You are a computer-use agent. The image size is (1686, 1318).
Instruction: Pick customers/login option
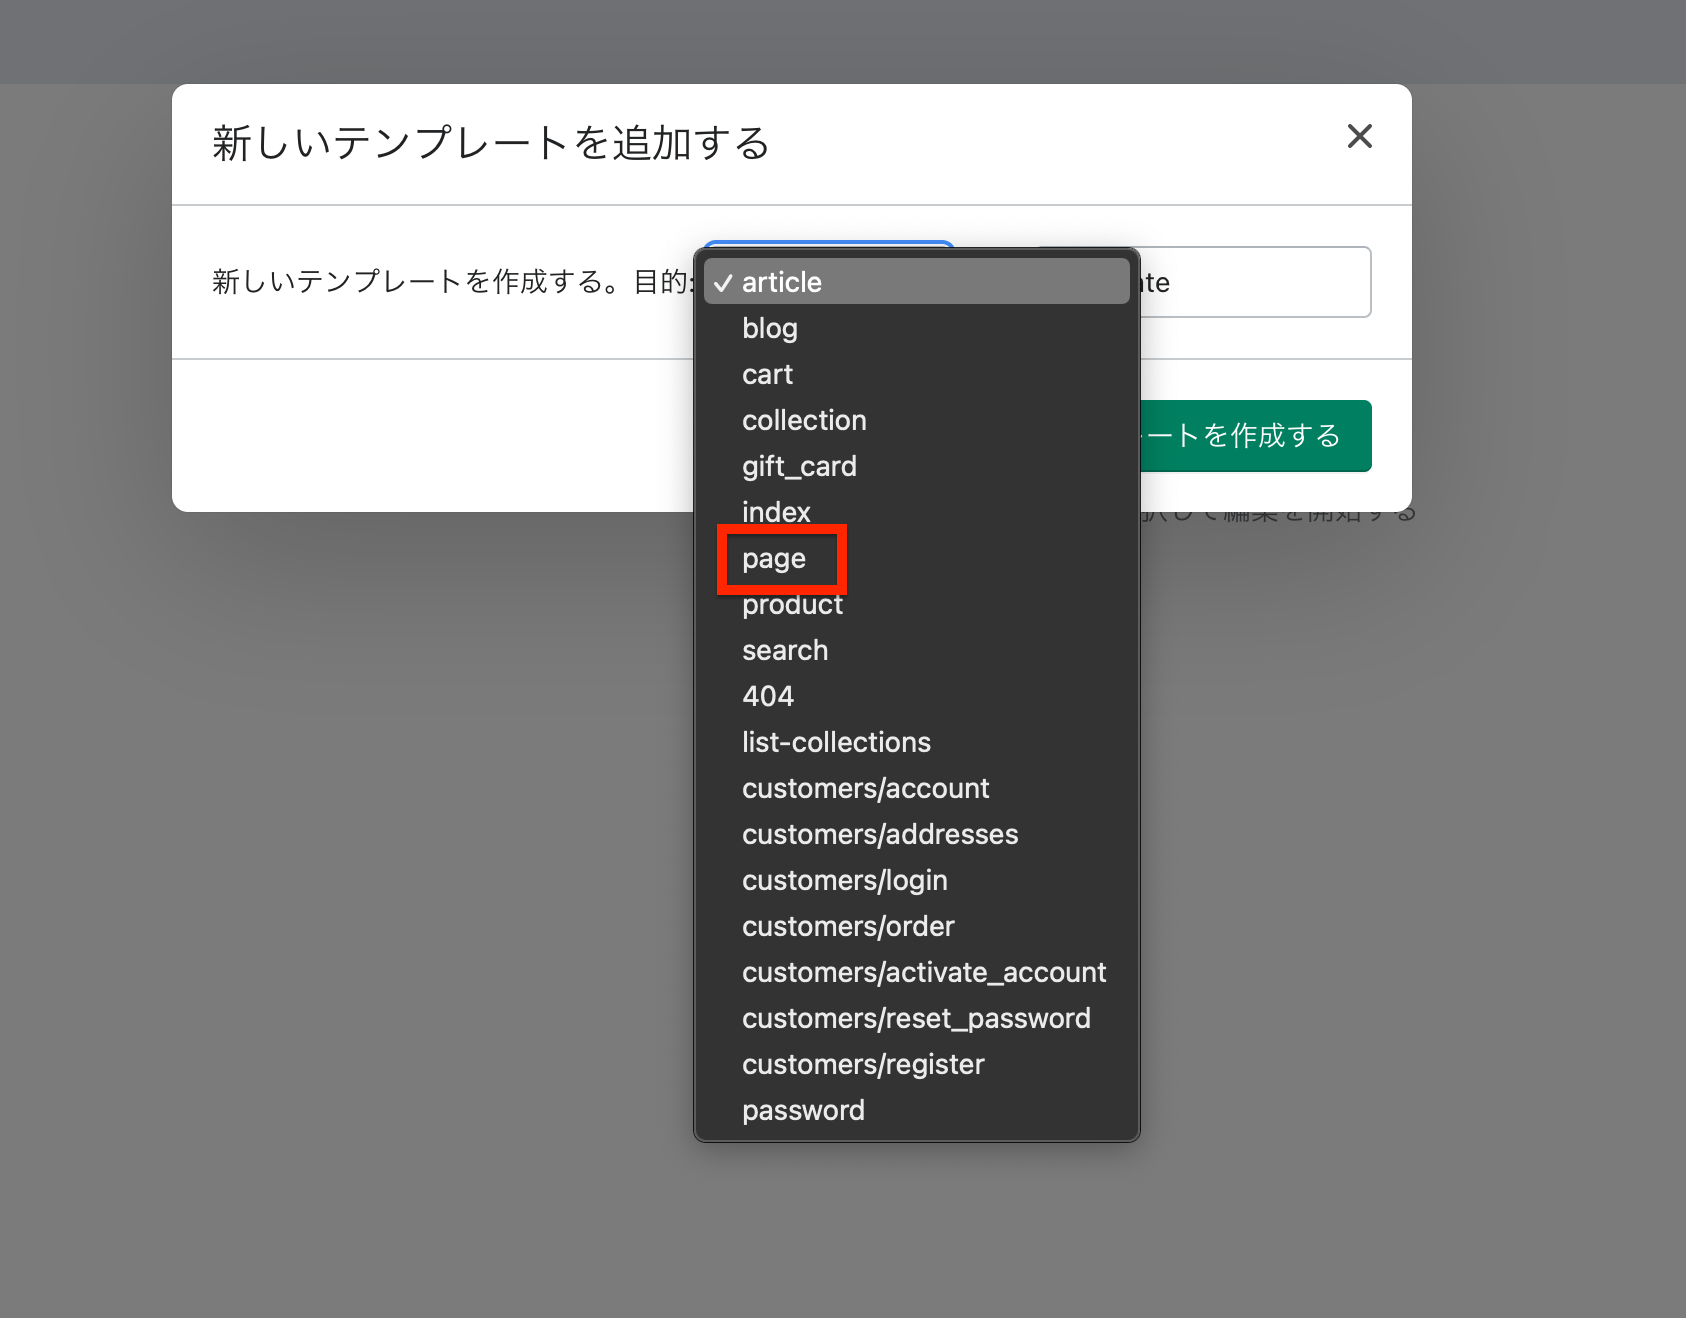[844, 880]
